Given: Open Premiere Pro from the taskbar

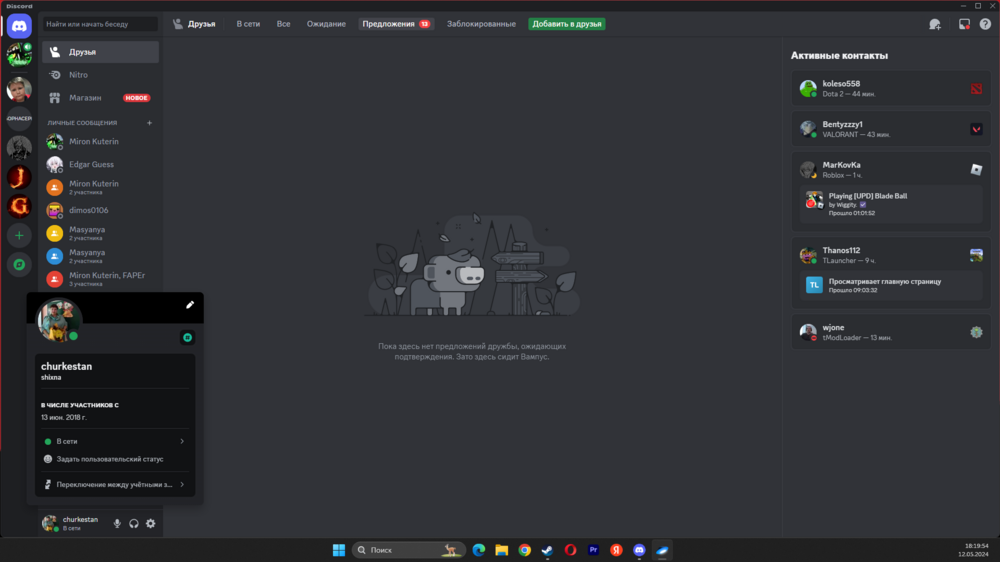Looking at the screenshot, I should point(593,550).
